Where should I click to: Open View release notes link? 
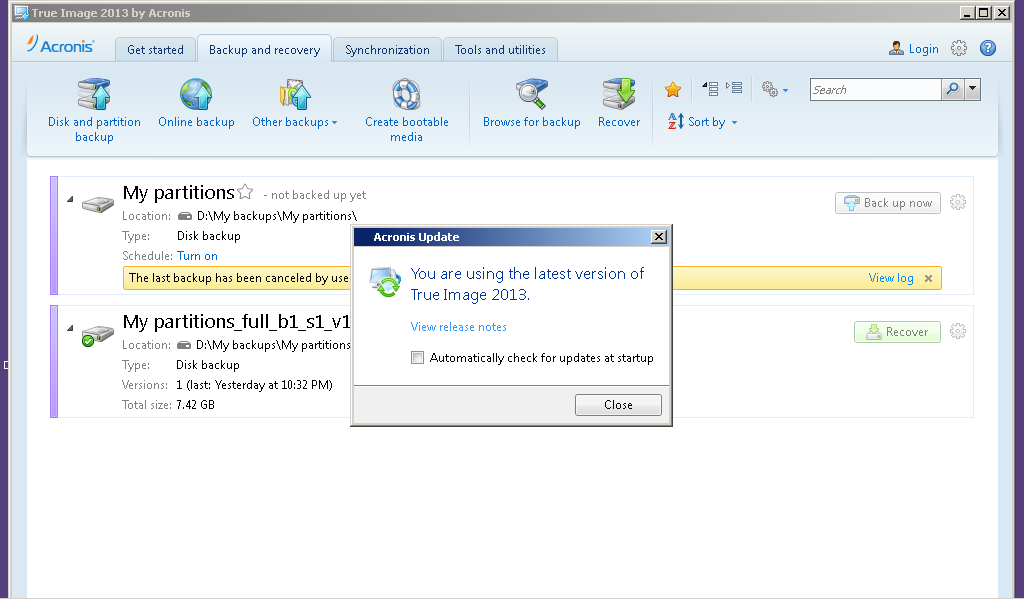pos(458,327)
